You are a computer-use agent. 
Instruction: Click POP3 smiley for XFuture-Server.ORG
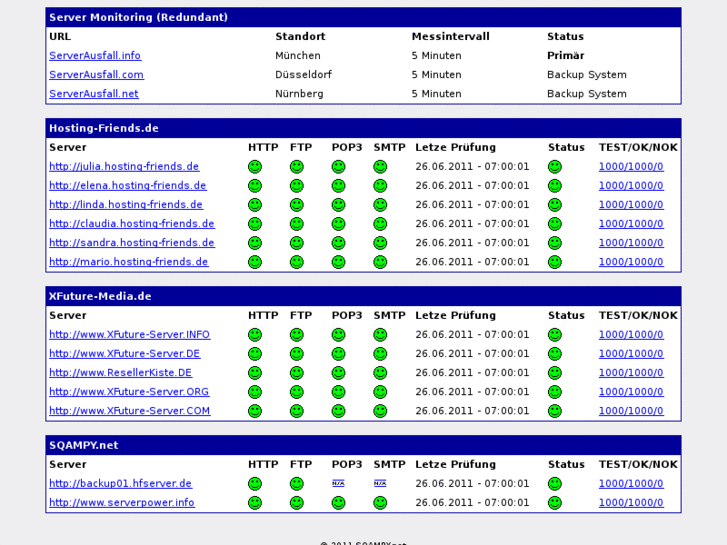pos(338,391)
